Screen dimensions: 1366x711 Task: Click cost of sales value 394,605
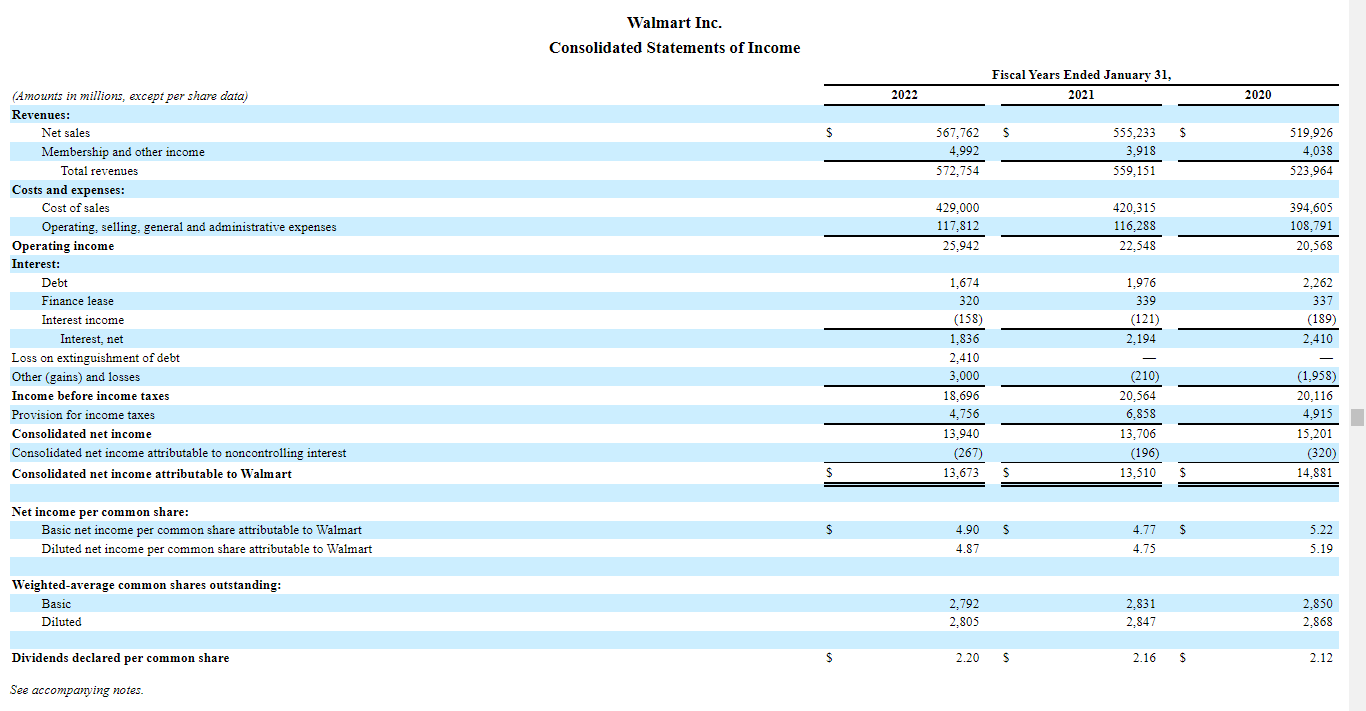click(1311, 208)
